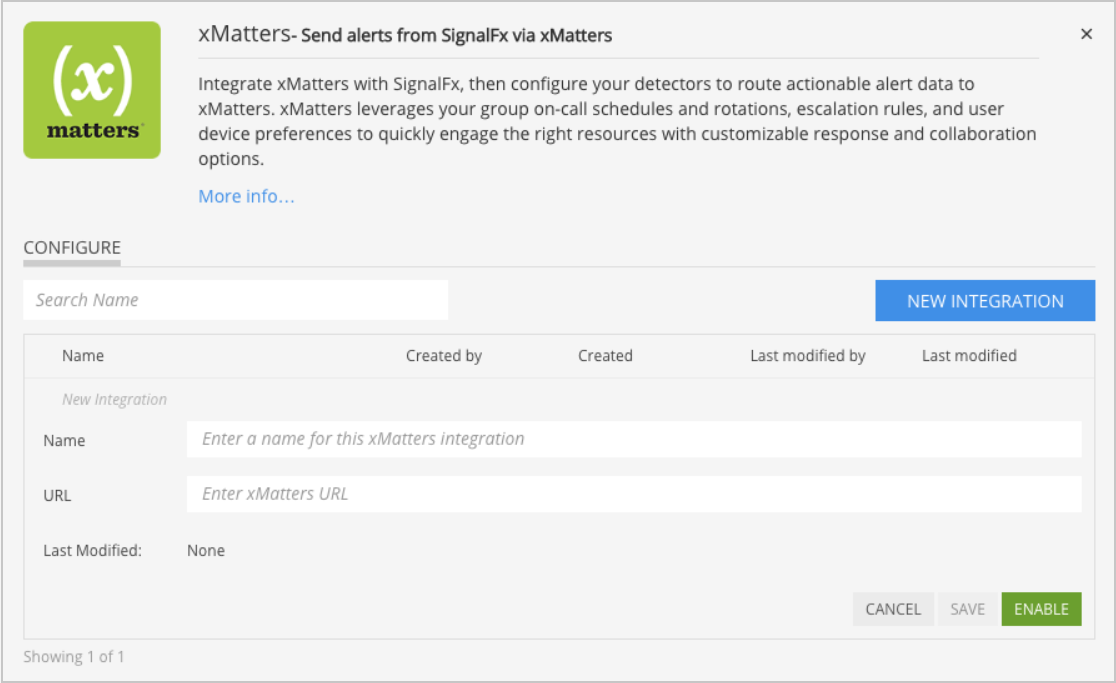The image size is (1116, 683).
Task: Close the xMatters integration dialog
Action: coord(1086,33)
